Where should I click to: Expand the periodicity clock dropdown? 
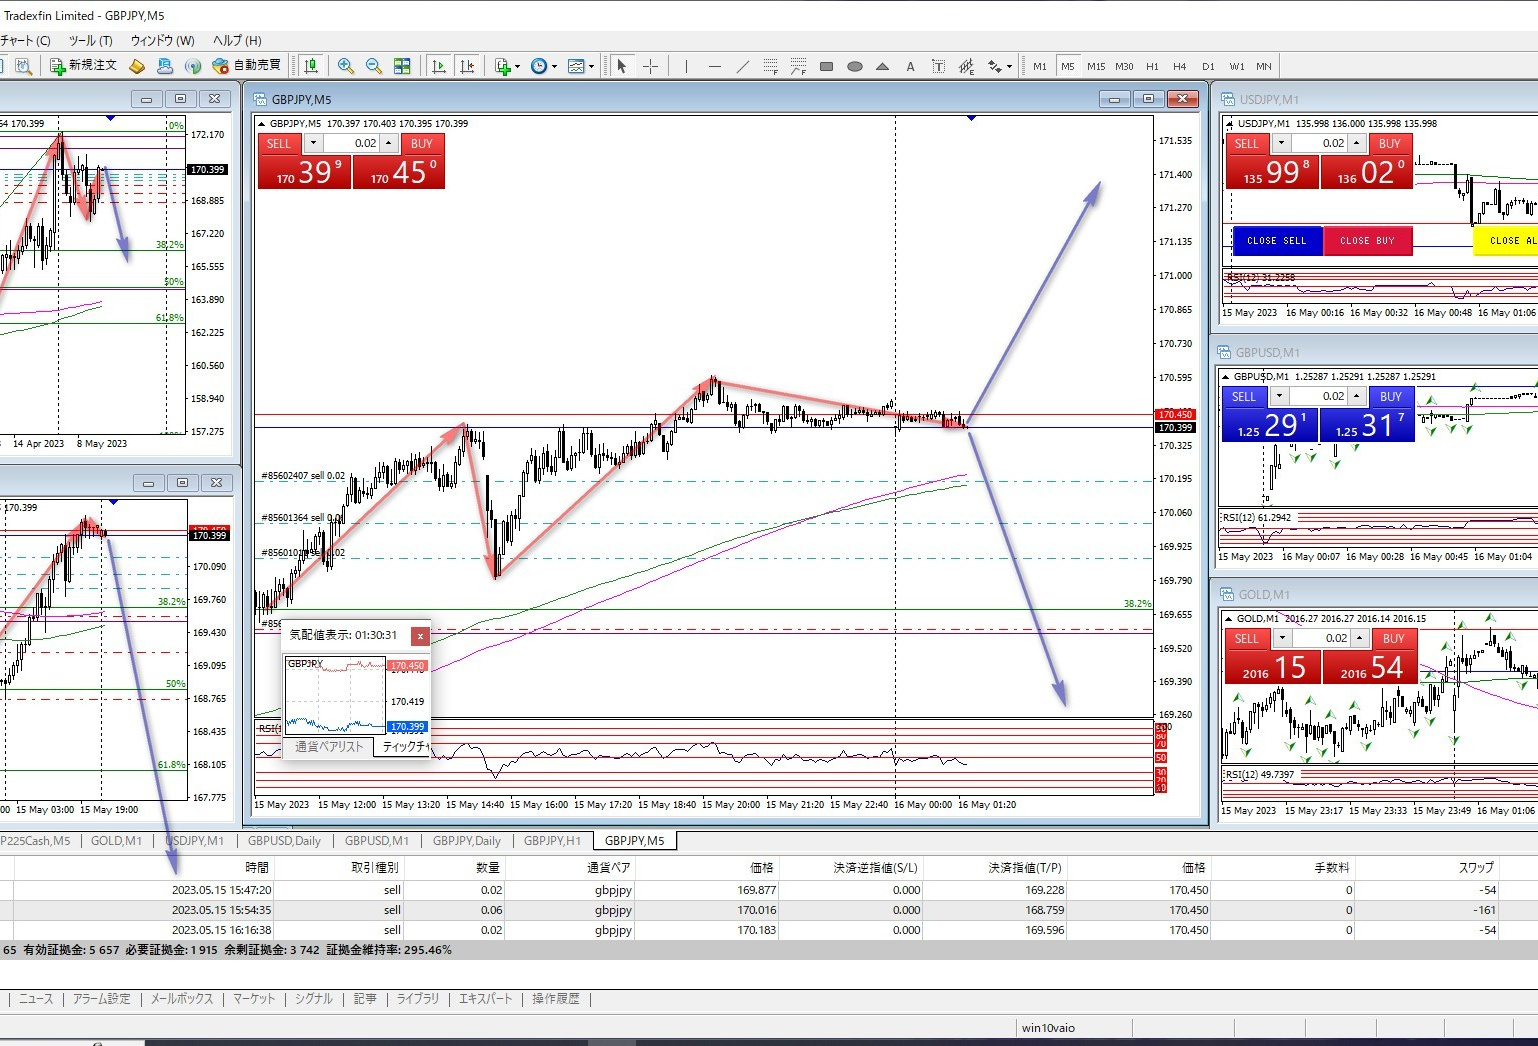click(554, 67)
